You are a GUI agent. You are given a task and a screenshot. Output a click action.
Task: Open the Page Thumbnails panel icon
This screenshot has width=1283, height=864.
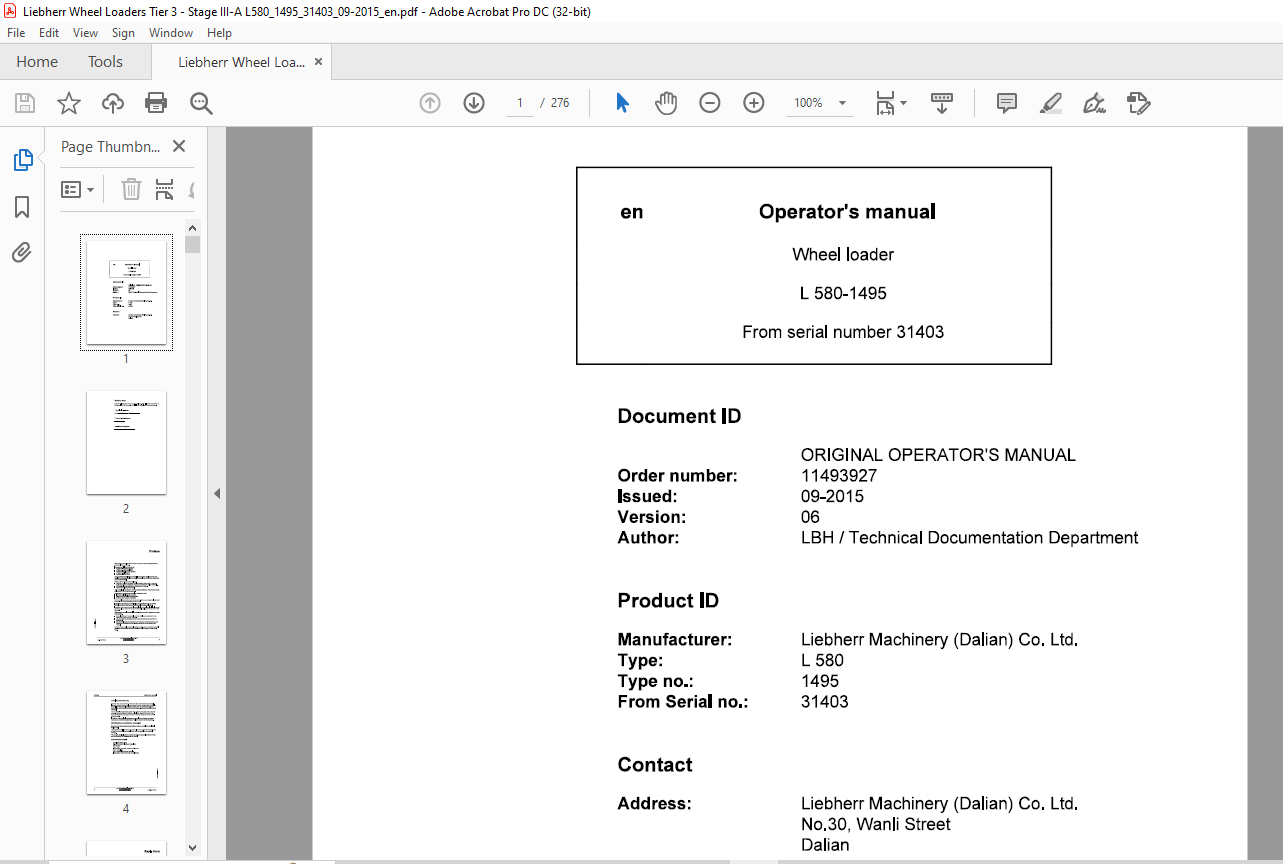(x=22, y=160)
